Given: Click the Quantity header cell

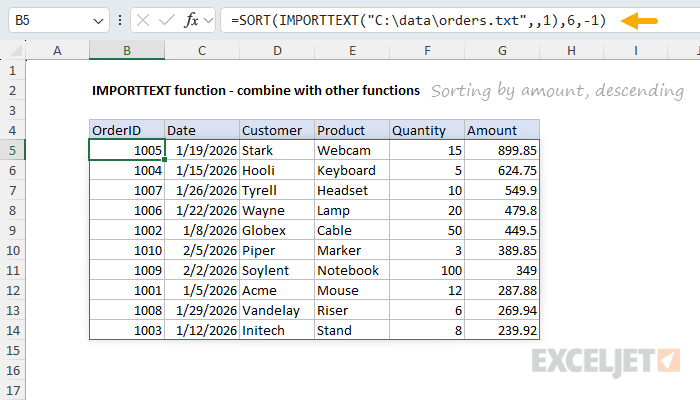Looking at the screenshot, I should [x=427, y=130].
